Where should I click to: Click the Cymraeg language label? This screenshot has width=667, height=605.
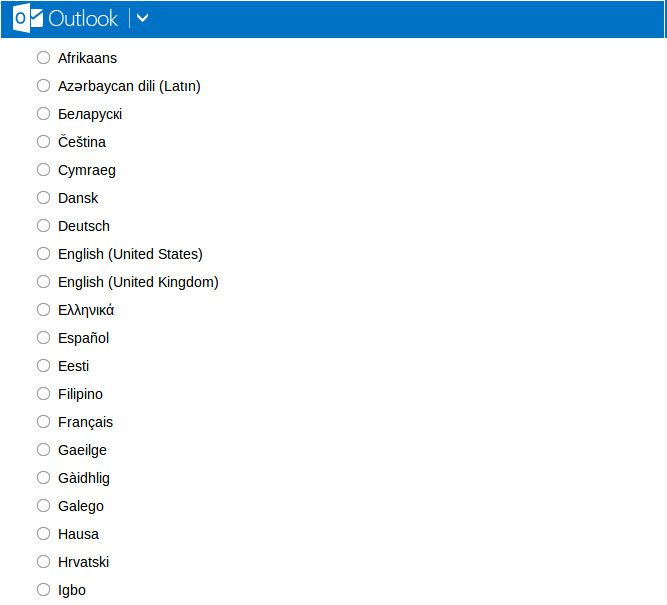(x=87, y=171)
